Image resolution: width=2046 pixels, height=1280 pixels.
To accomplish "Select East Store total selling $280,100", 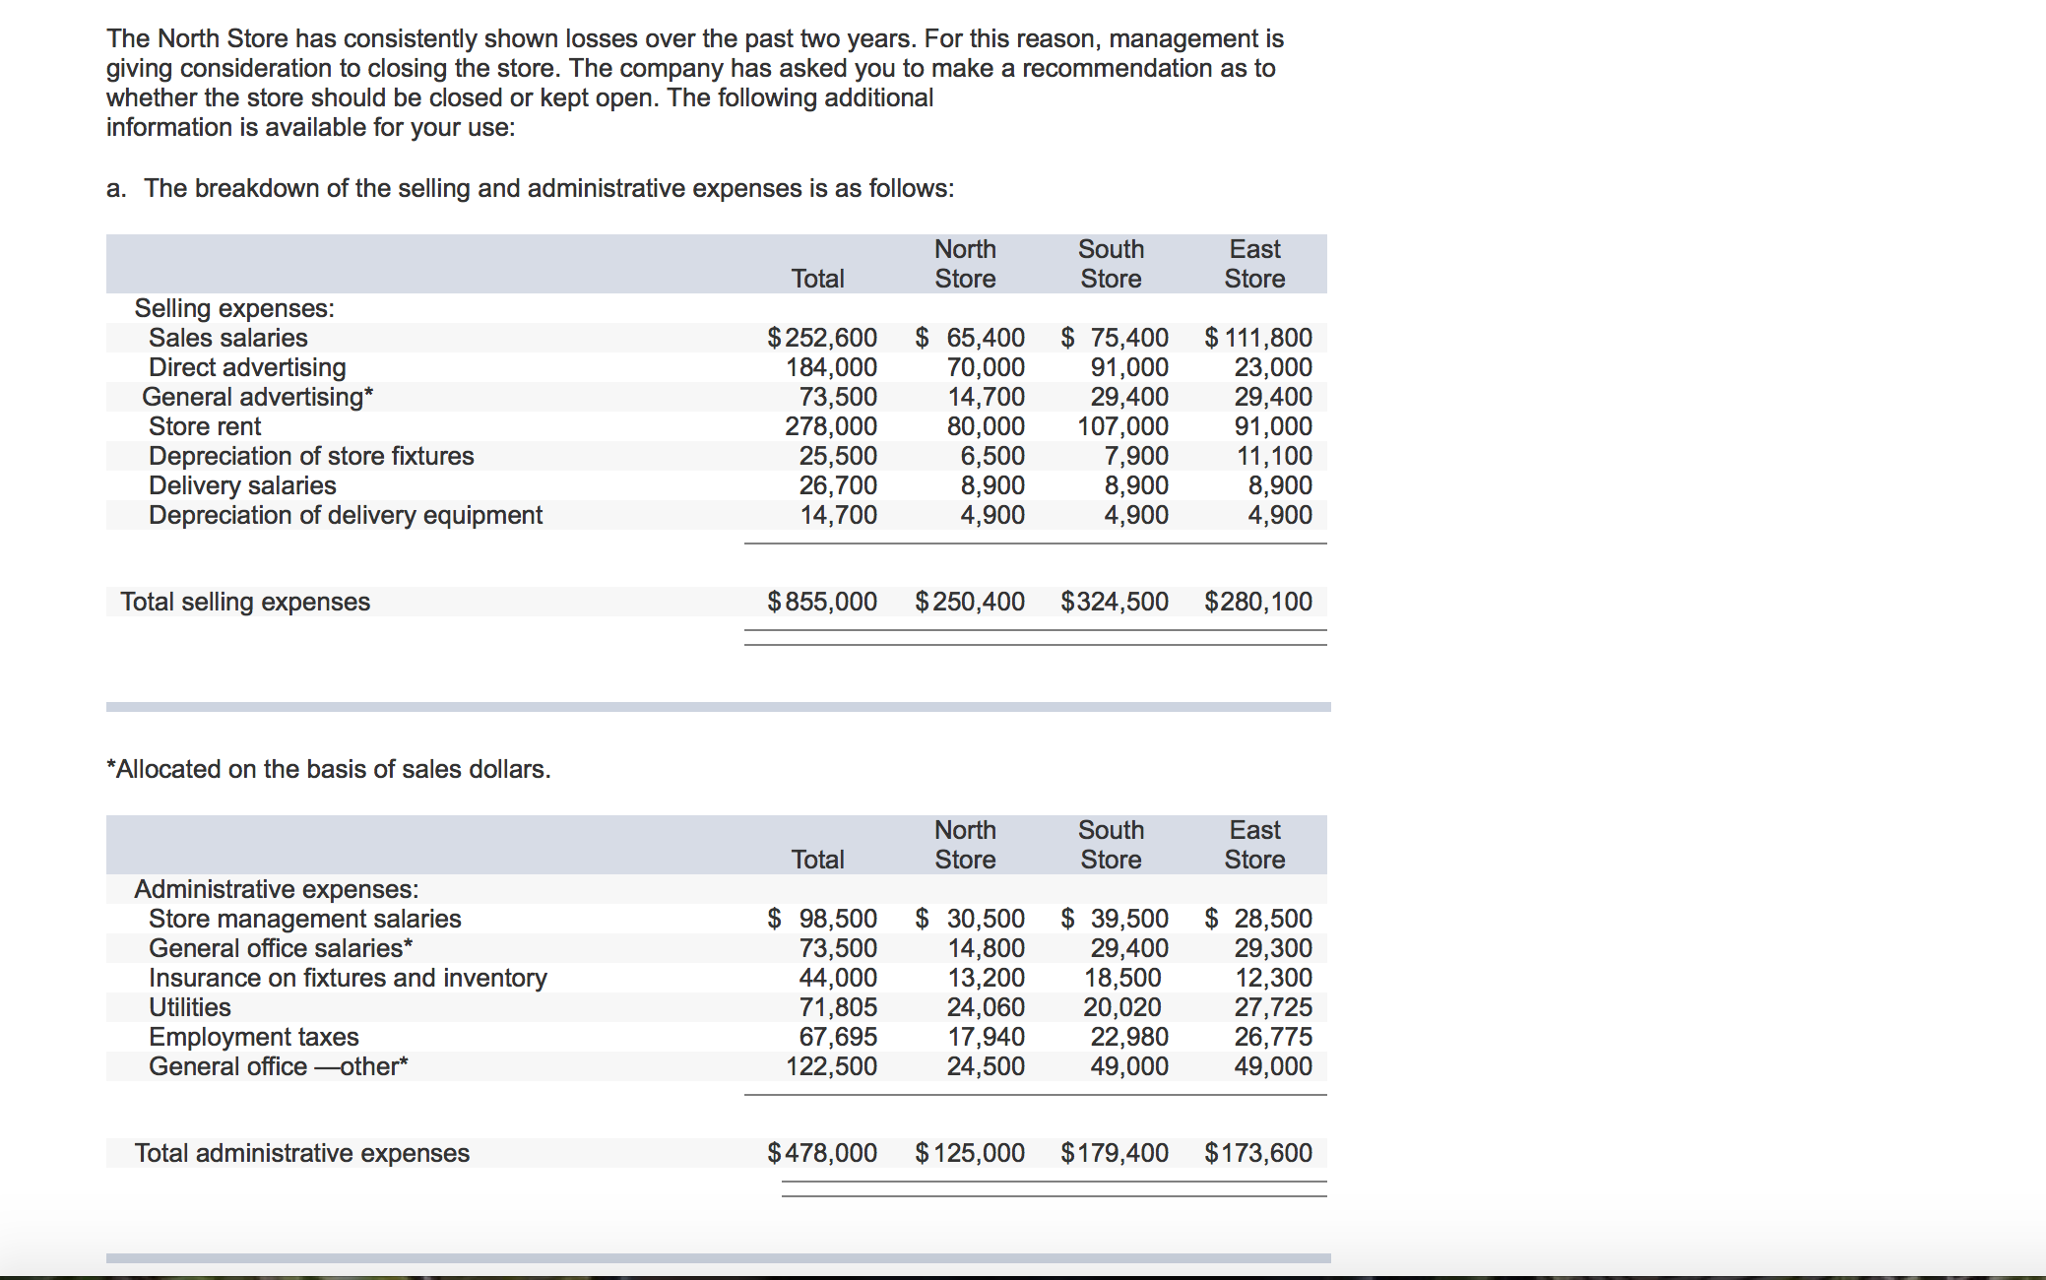I will 1258,602.
